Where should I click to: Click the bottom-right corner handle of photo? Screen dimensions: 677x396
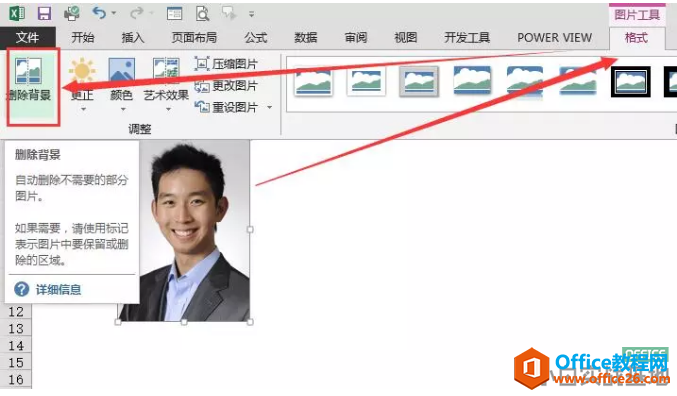(x=250, y=322)
